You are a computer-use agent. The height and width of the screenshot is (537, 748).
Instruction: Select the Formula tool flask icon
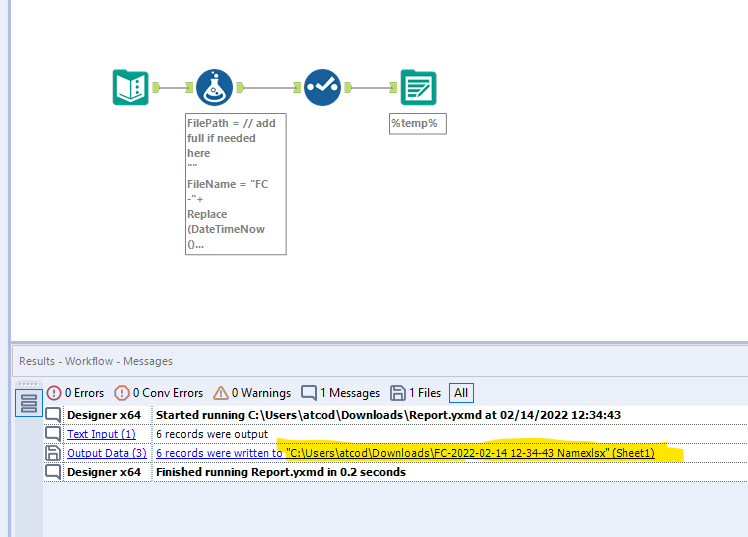(215, 87)
